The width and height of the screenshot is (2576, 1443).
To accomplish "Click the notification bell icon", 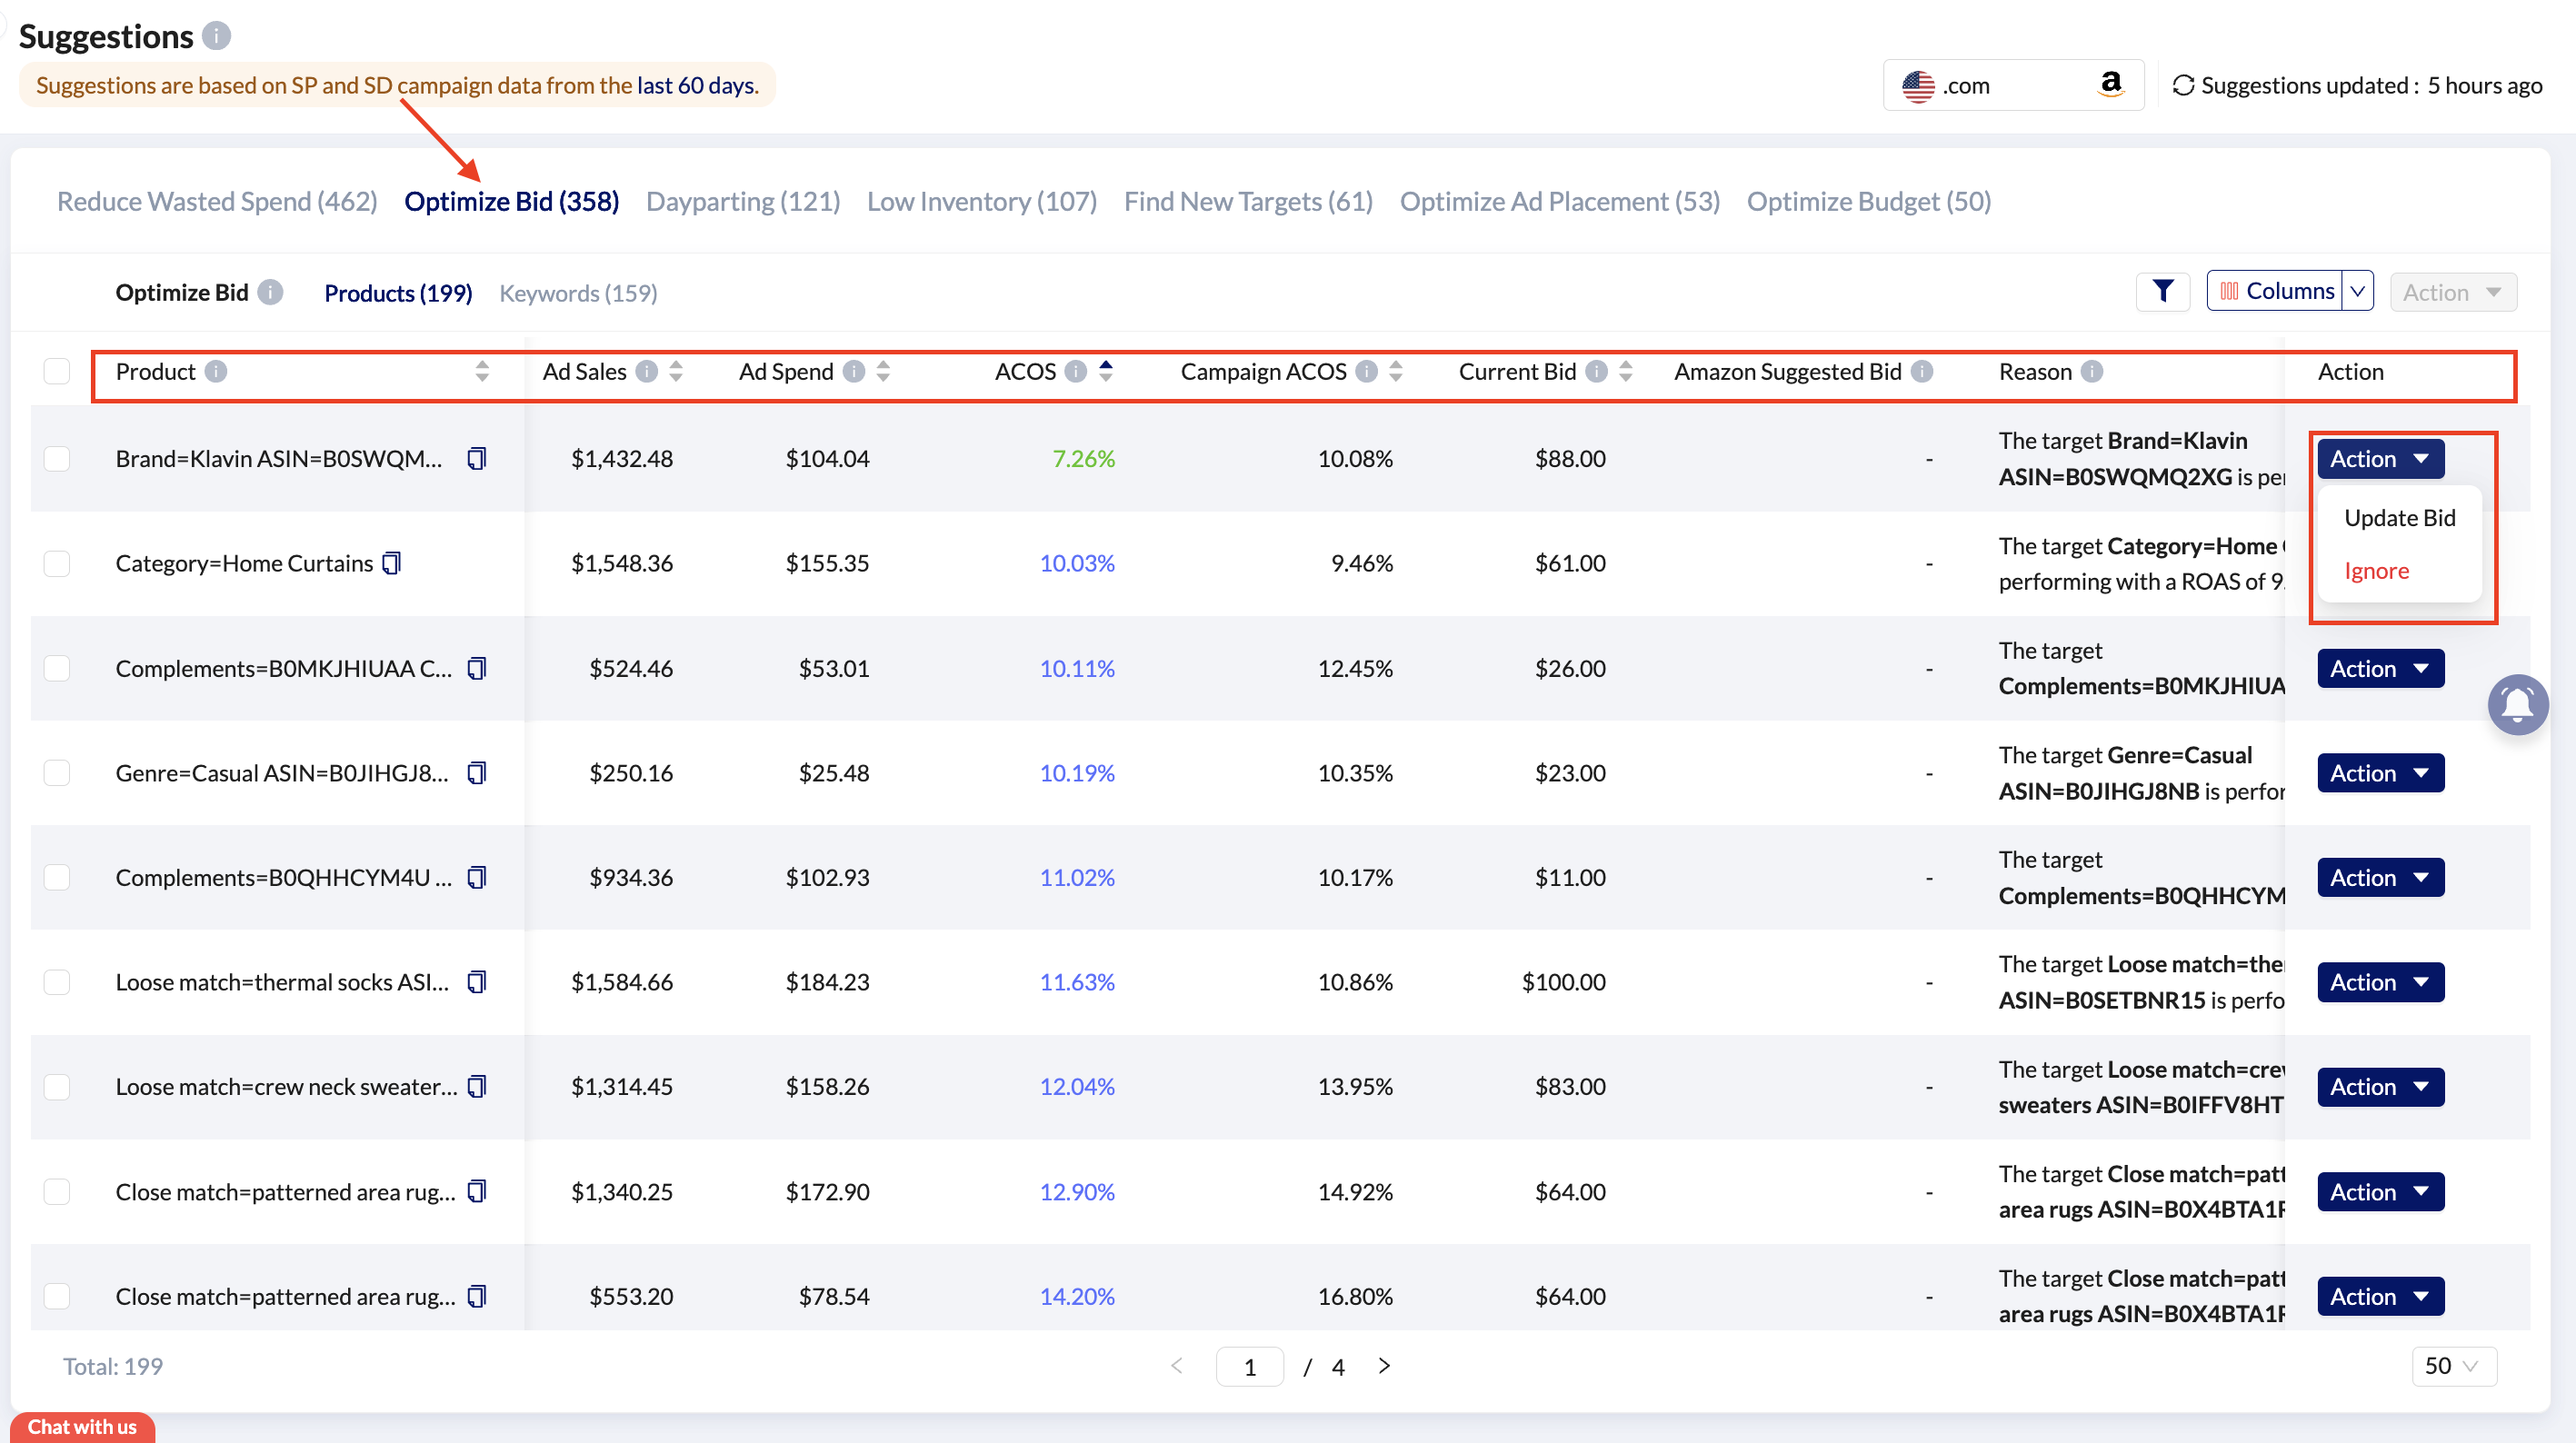I will click(2517, 705).
